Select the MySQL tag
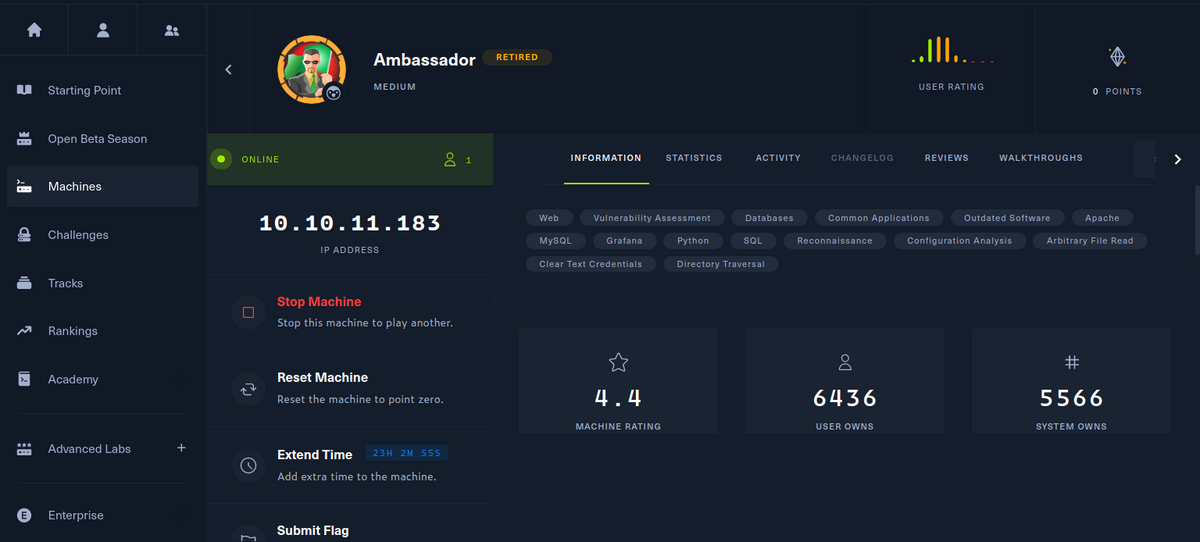The width and height of the screenshot is (1200, 542). [x=555, y=240]
